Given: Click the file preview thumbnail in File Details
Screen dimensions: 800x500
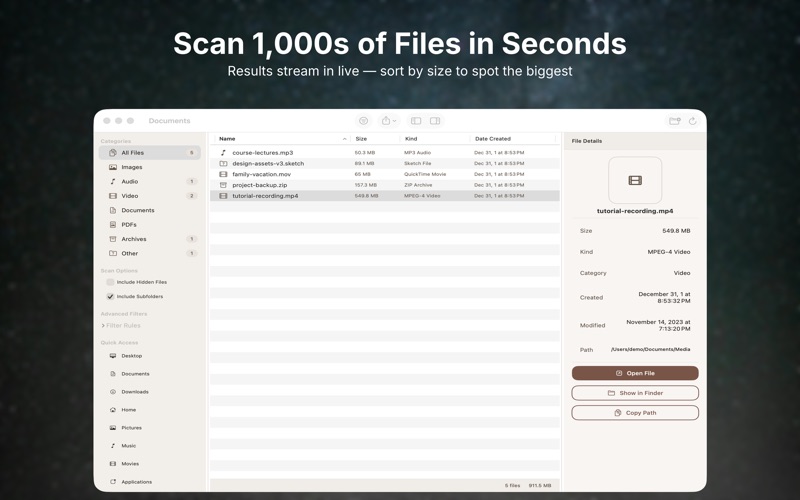Looking at the screenshot, I should tap(635, 180).
